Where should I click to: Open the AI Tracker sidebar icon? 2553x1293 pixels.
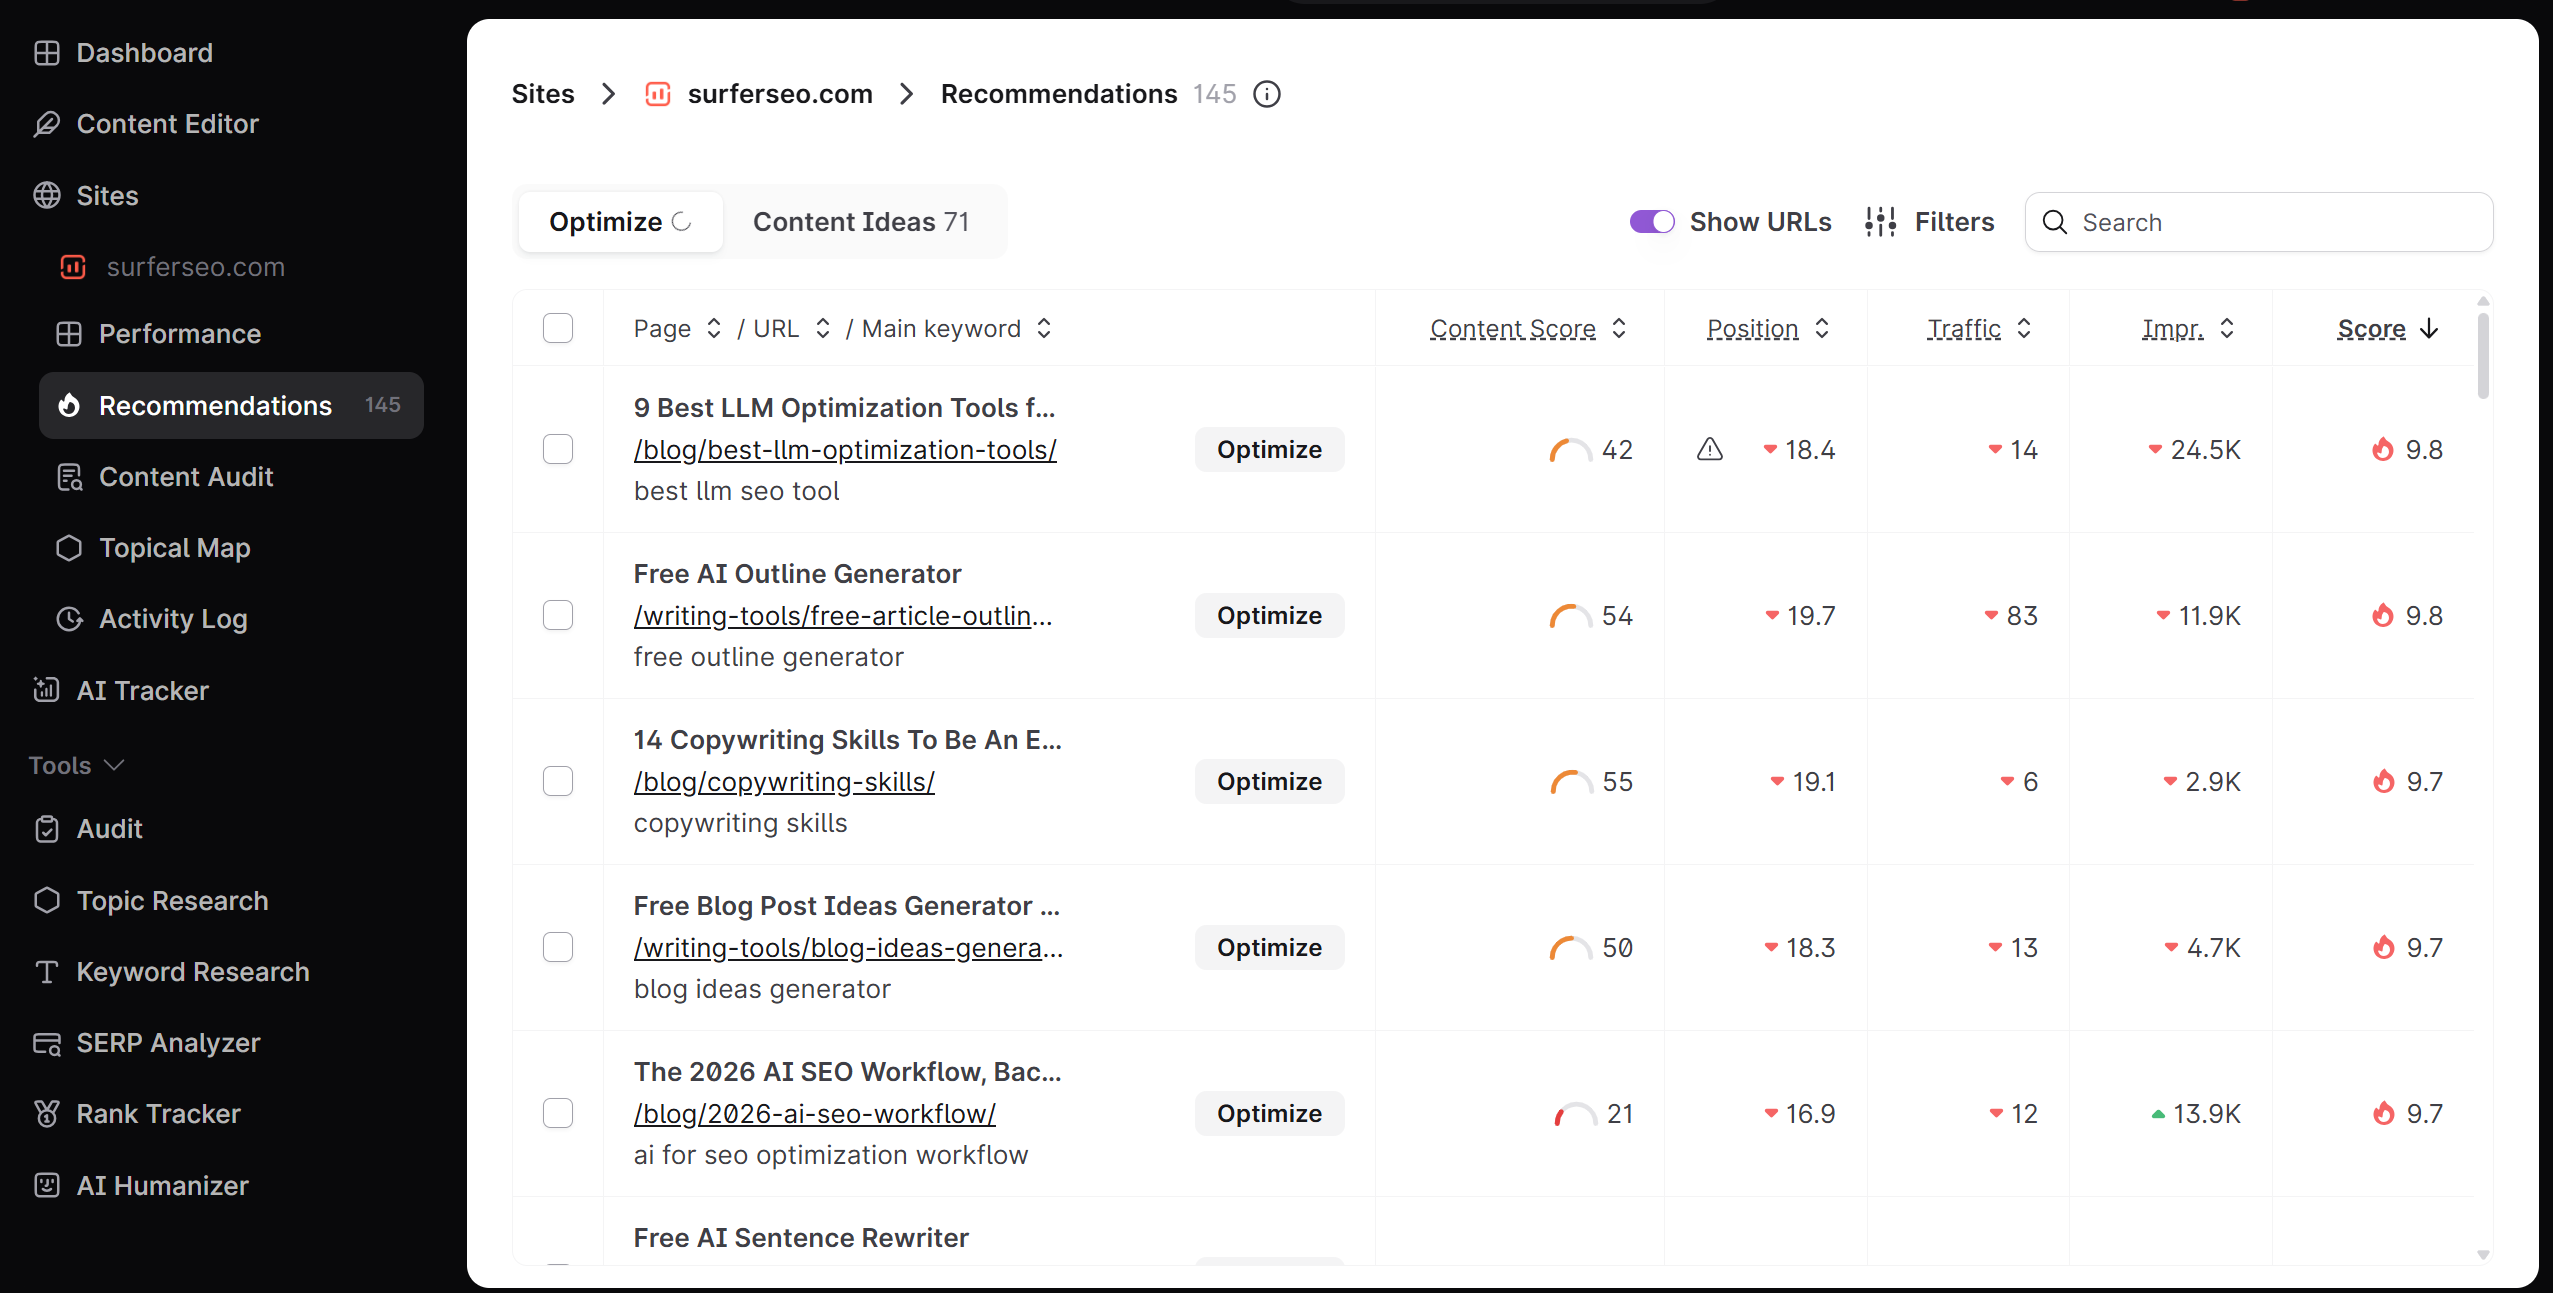coord(46,690)
